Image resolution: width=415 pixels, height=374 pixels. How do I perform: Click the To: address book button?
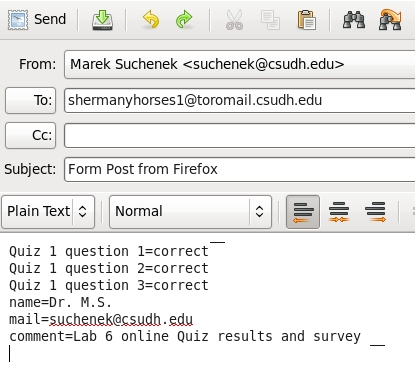point(31,100)
